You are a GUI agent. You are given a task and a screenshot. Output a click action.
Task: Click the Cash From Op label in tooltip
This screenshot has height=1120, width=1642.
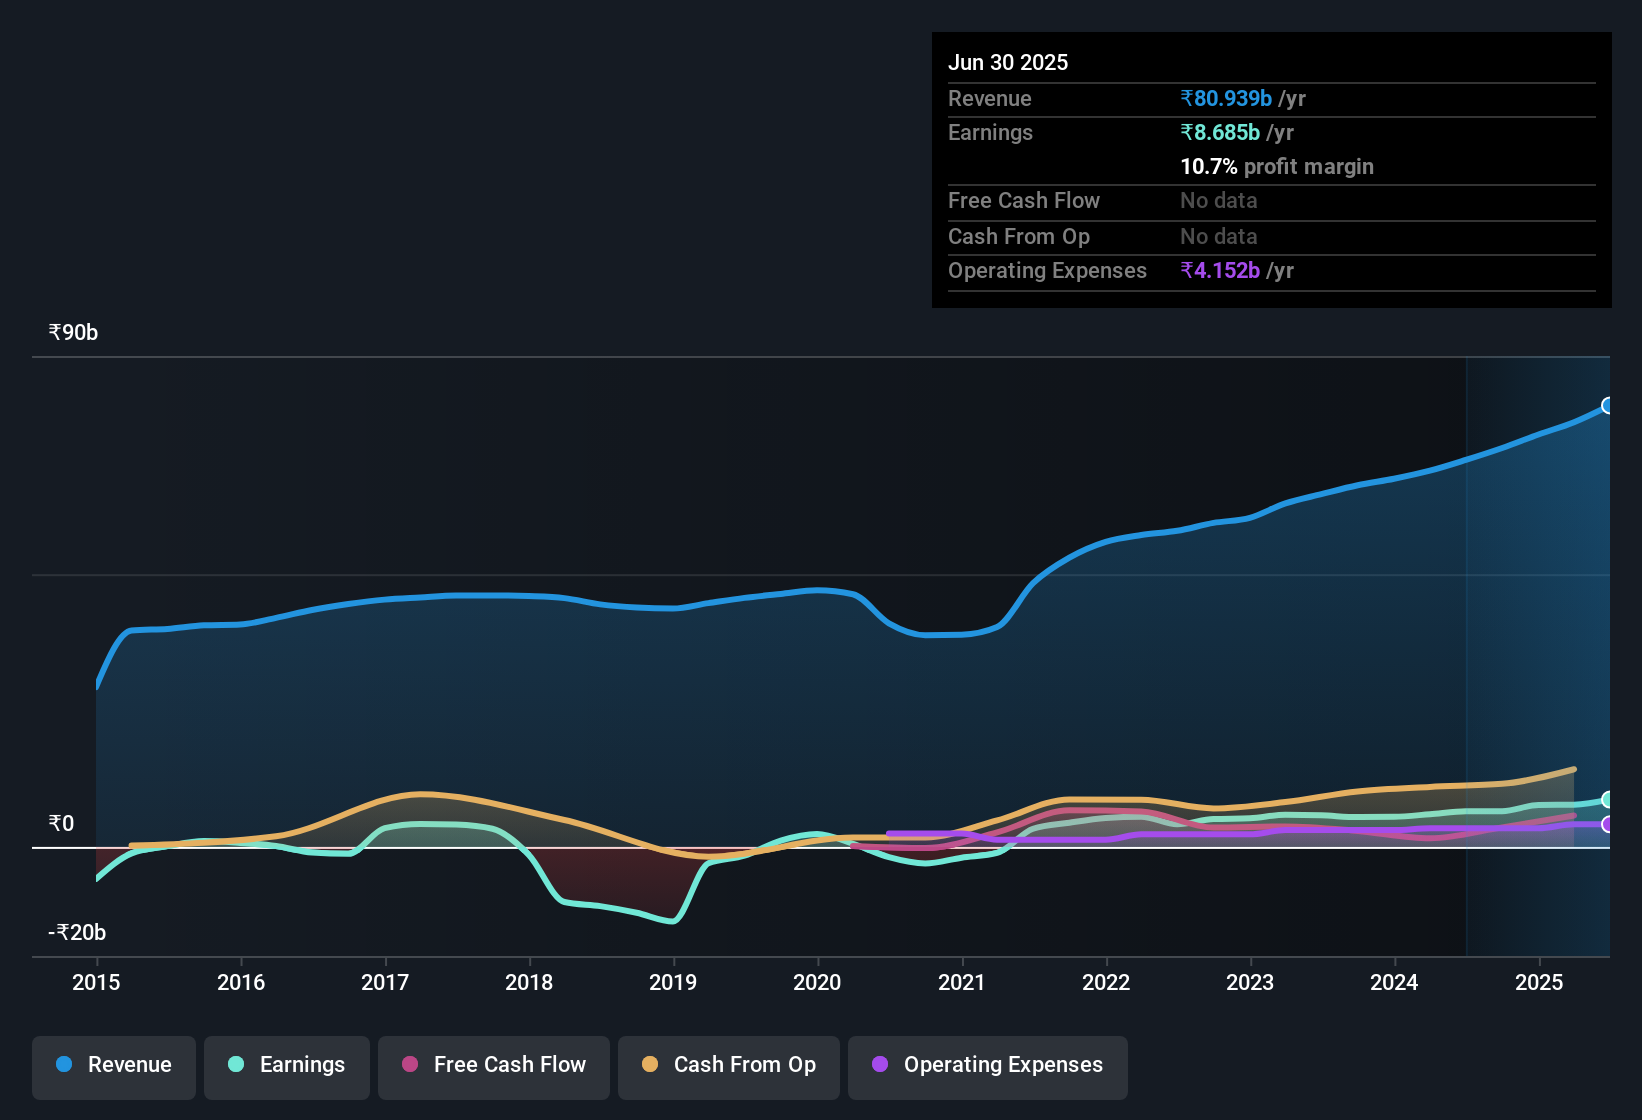(x=1019, y=236)
